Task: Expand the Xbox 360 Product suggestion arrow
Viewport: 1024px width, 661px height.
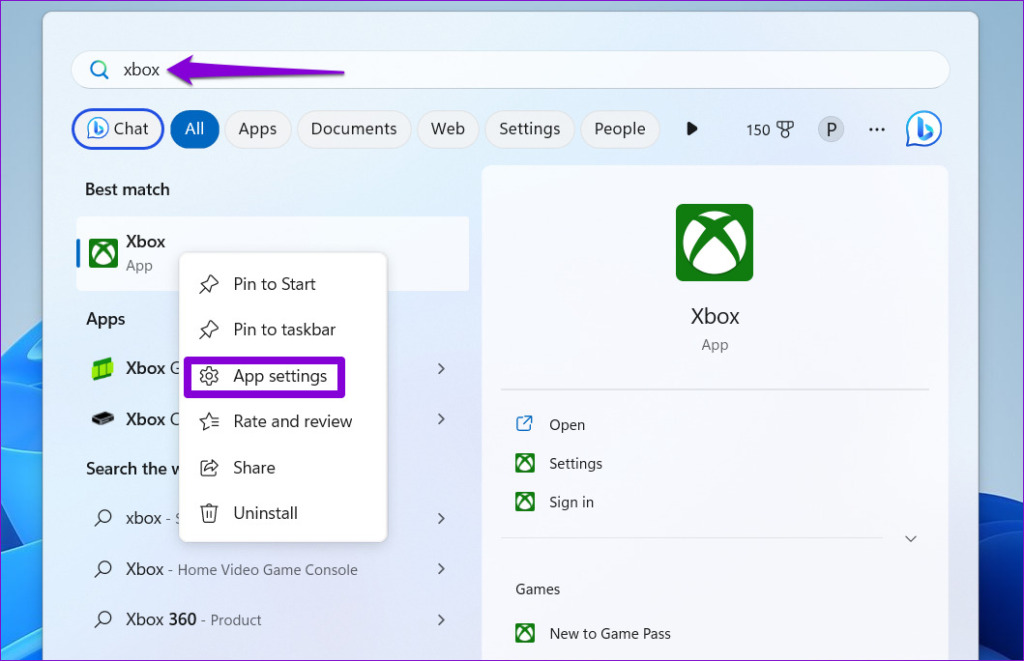Action: [441, 620]
